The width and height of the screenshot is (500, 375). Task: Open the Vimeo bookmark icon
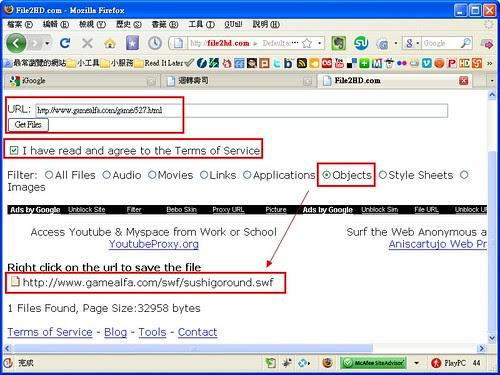pyautogui.click(x=427, y=63)
